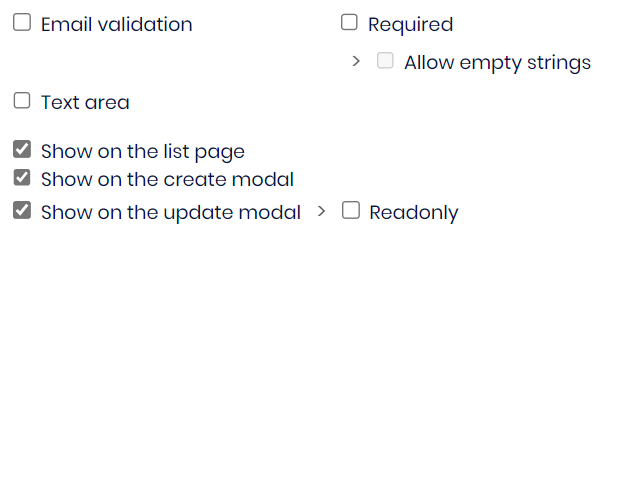
Task: Click the 'Text area' label text
Action: point(85,102)
